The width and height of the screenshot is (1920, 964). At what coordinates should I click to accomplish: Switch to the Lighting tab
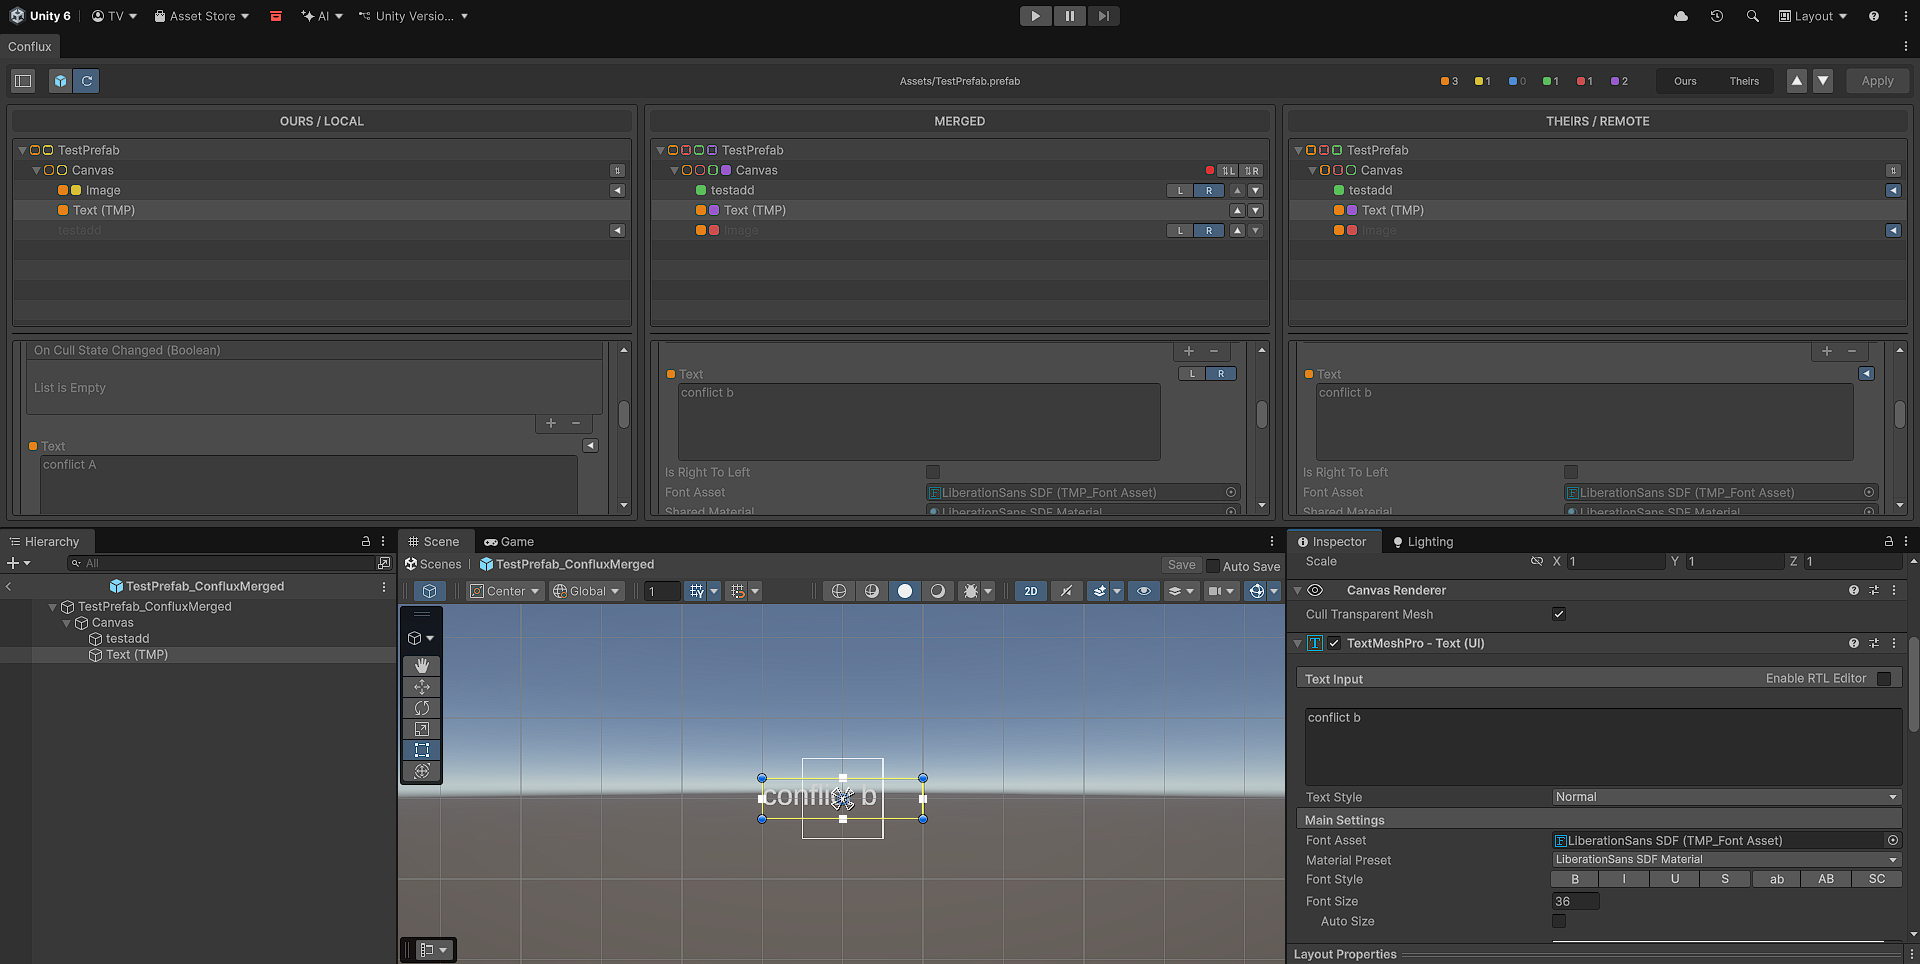pos(1423,542)
